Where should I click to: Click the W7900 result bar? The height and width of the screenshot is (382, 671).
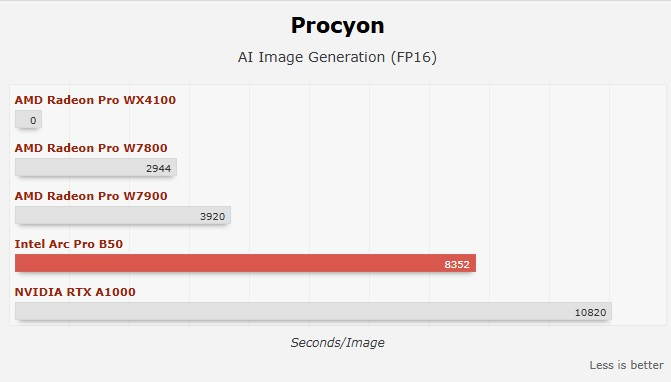coord(123,216)
